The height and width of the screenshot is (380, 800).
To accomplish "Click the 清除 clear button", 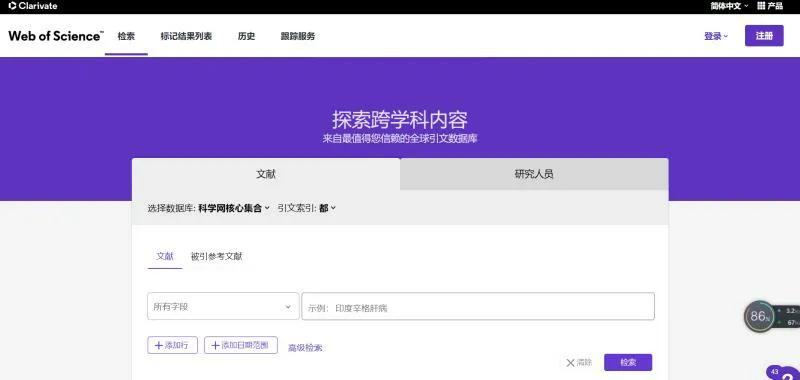I will pos(579,363).
